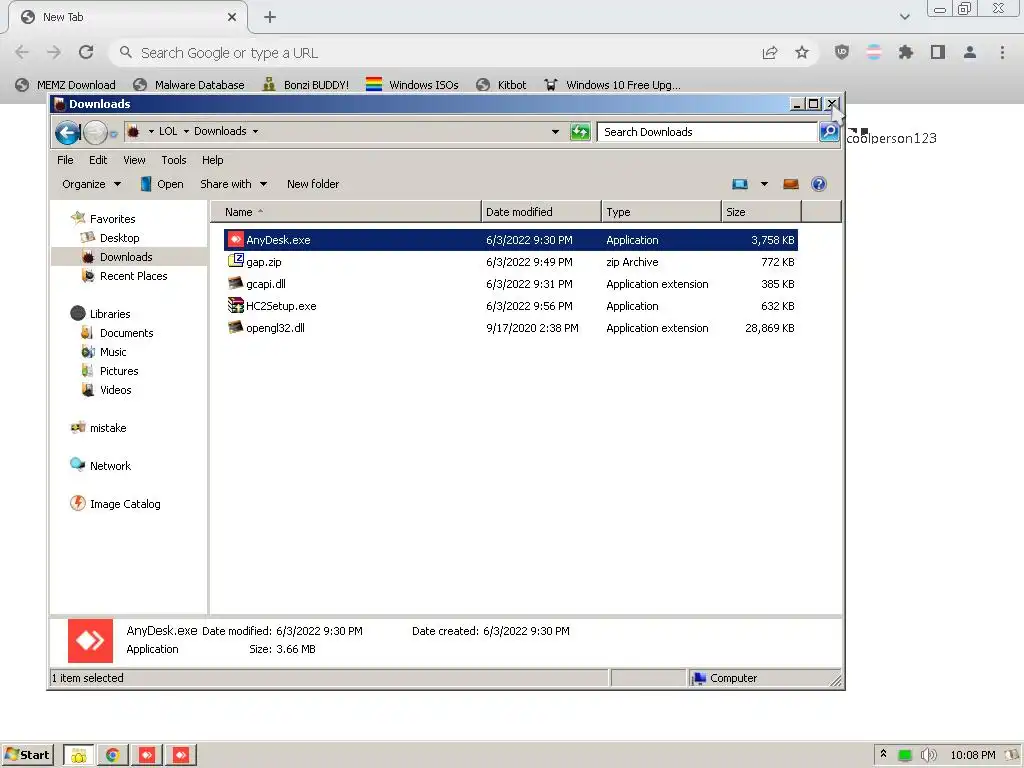Open Chrome extensions puzzle icon
Image resolution: width=1024 pixels, height=768 pixels.
click(x=905, y=52)
